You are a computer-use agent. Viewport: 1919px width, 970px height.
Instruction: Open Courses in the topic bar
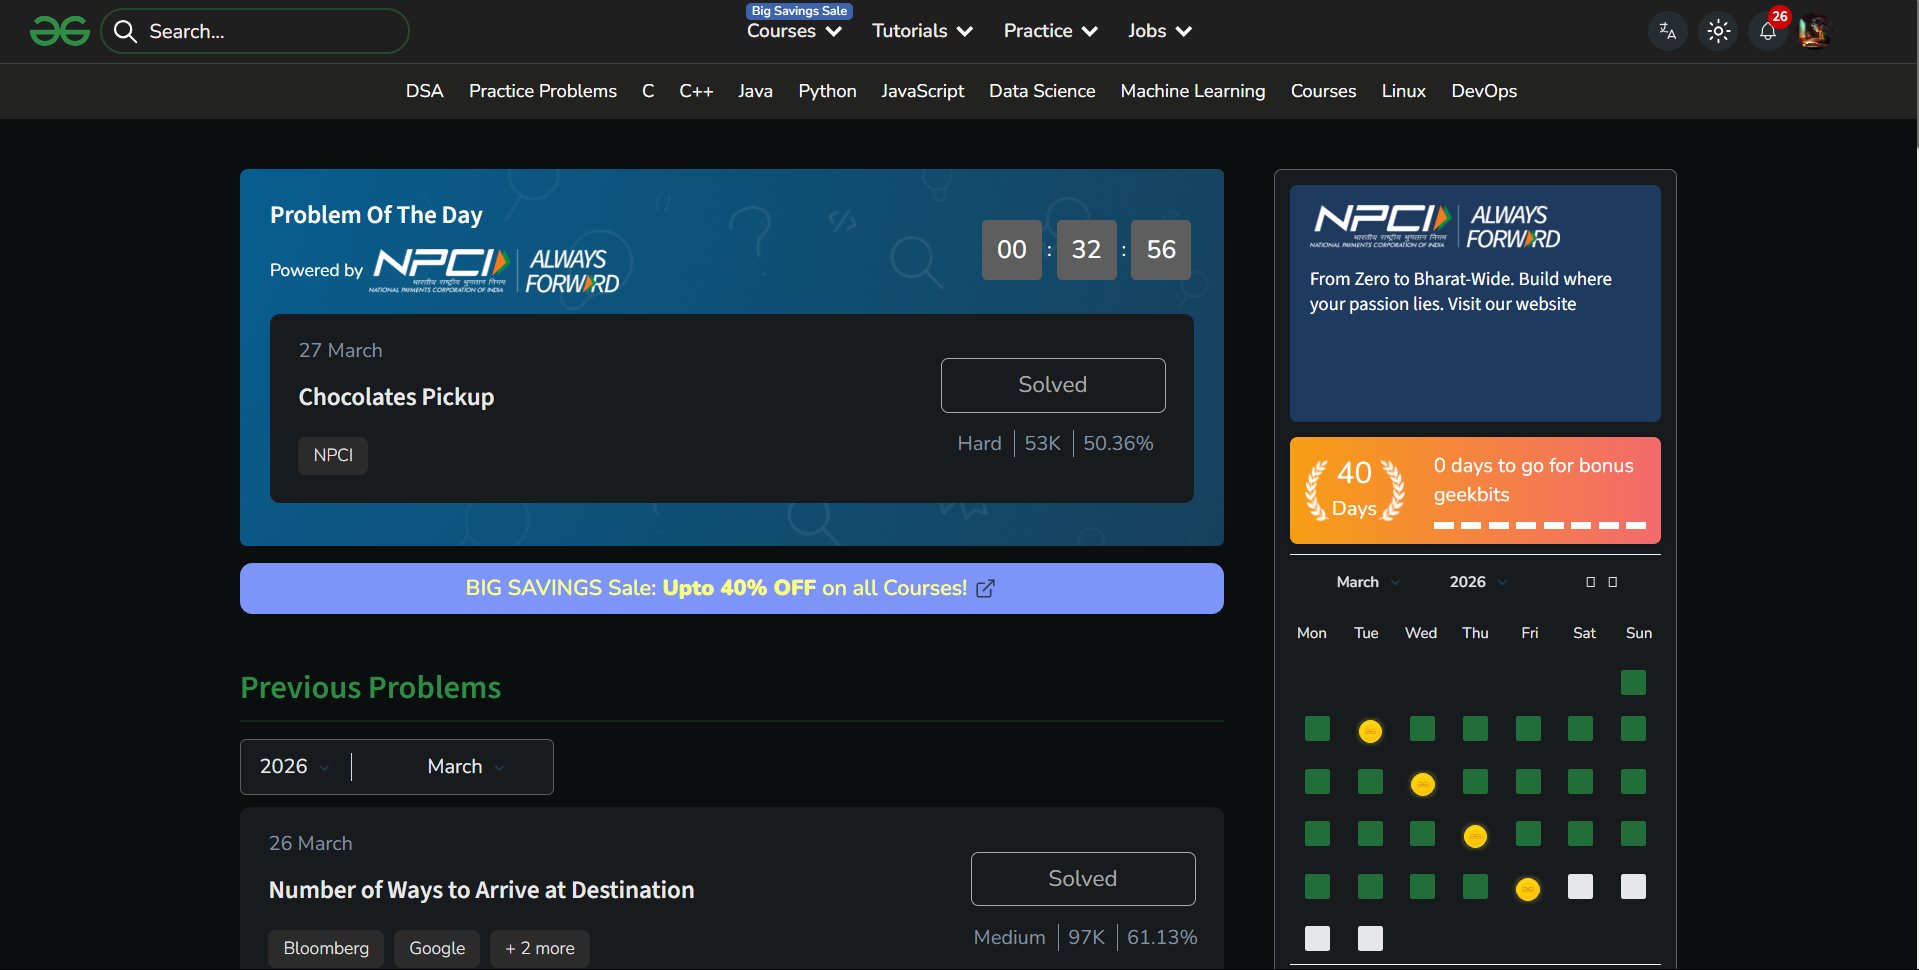click(x=1323, y=91)
